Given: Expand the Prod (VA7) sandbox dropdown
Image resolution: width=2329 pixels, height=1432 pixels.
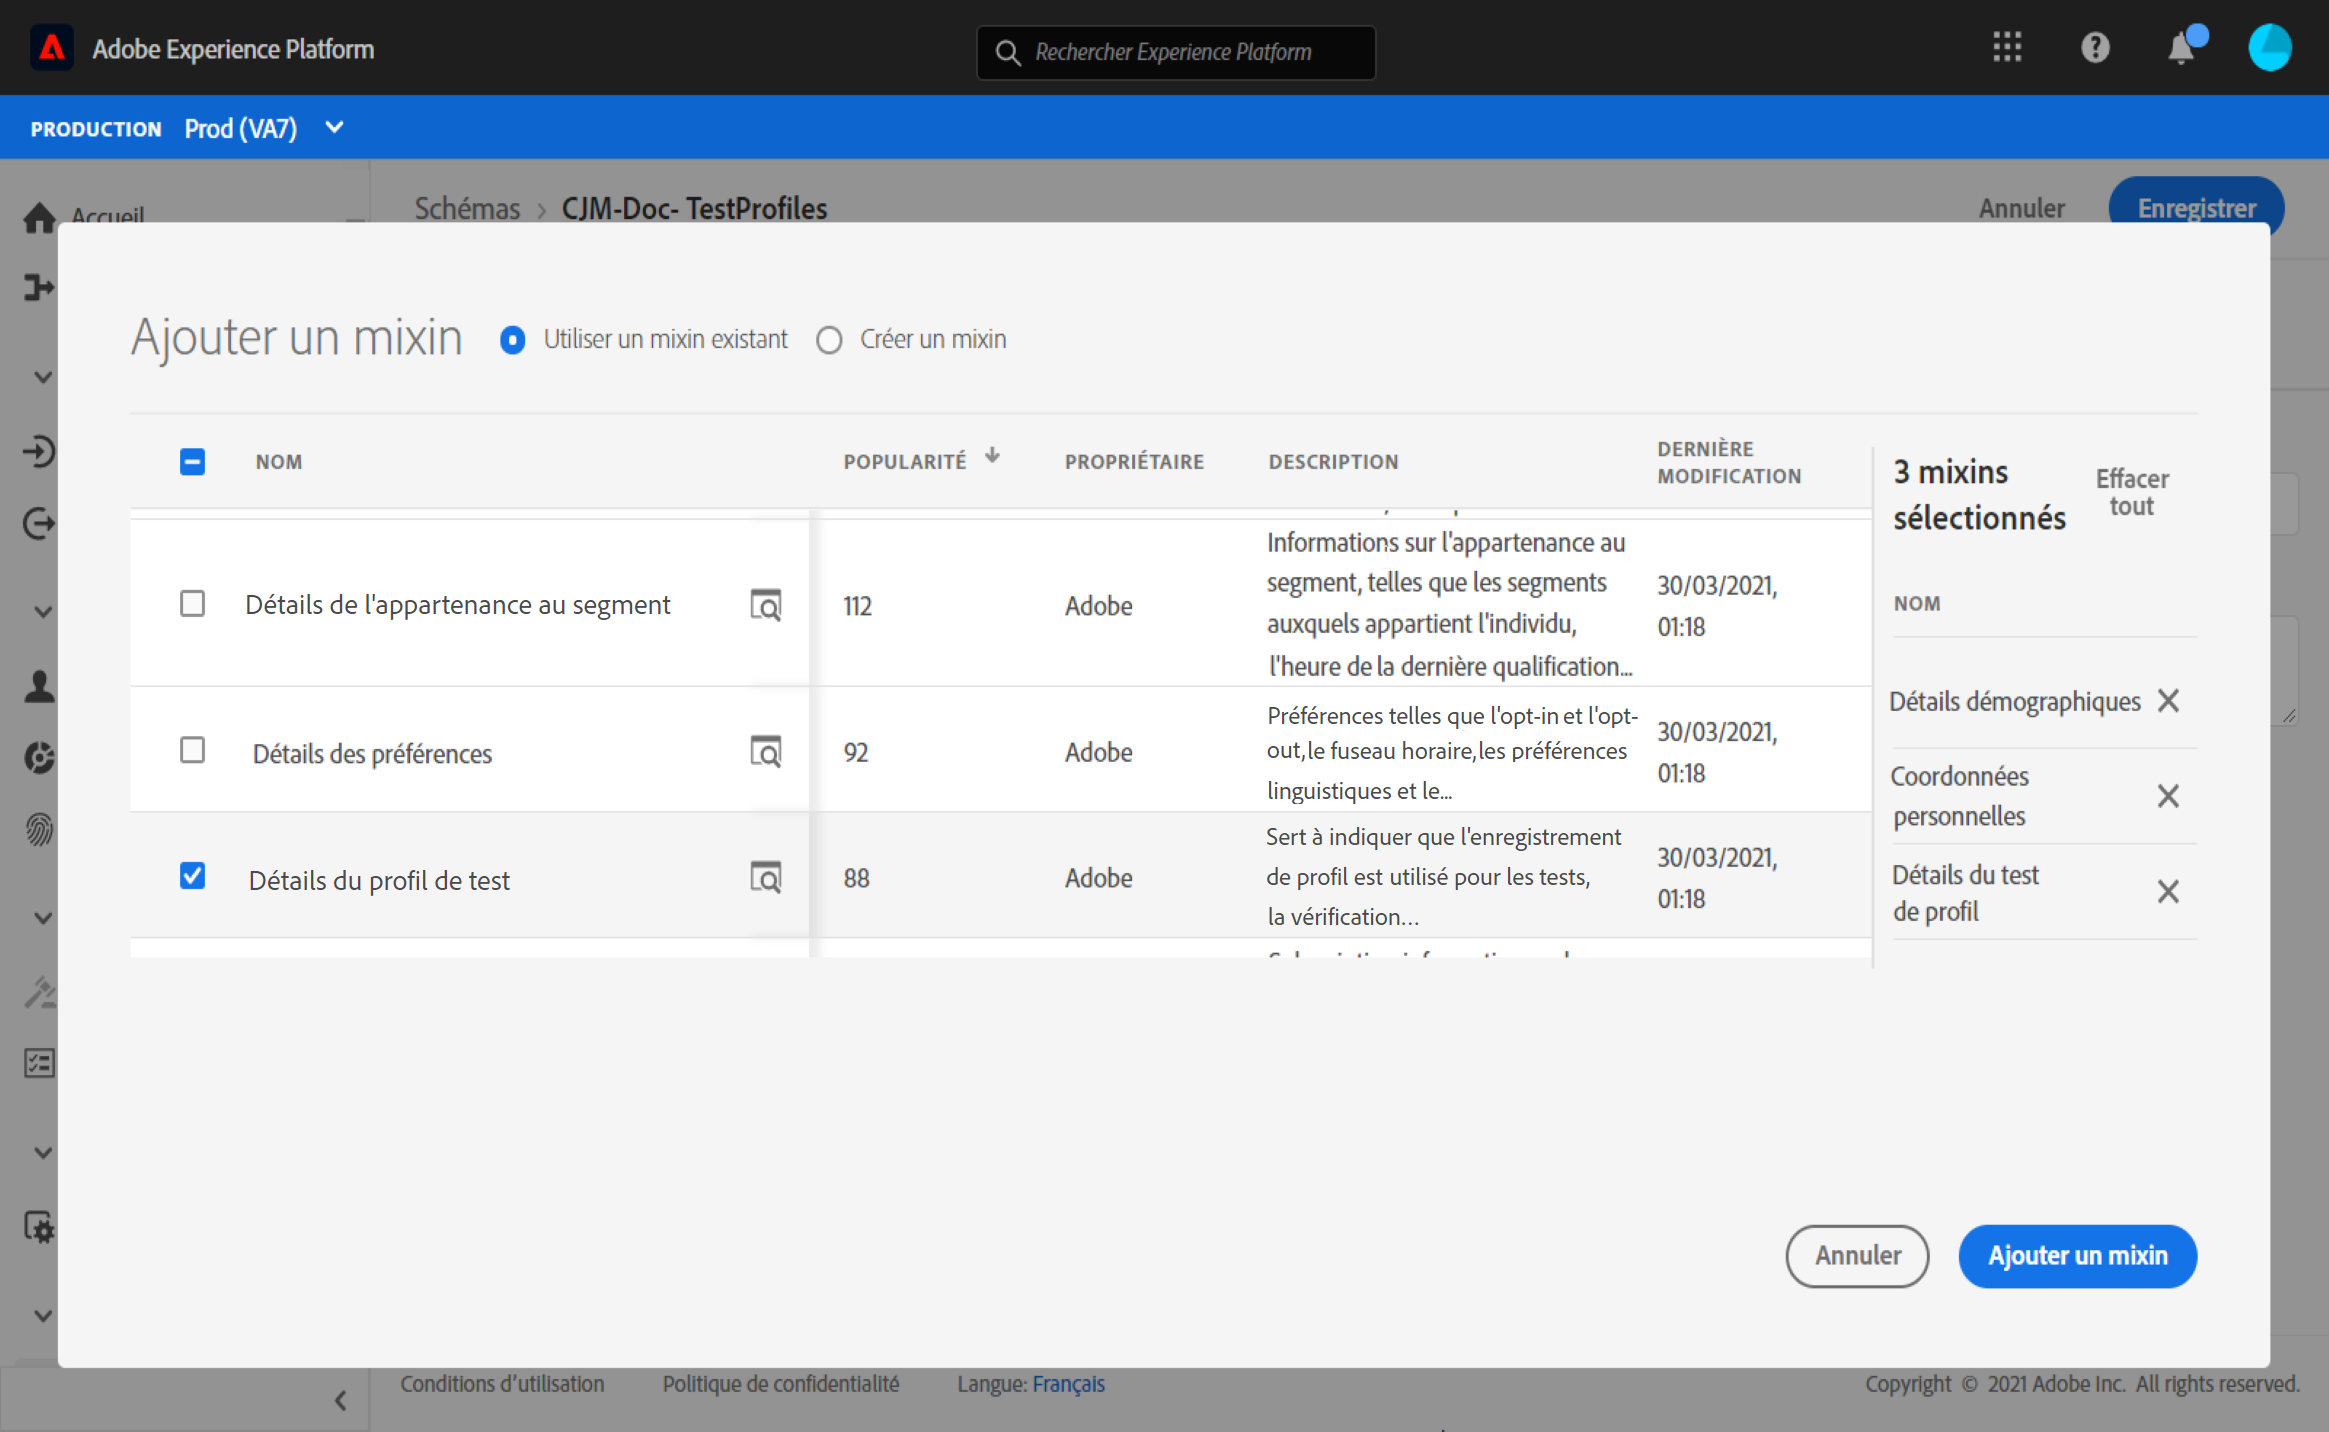Looking at the screenshot, I should tap(335, 128).
